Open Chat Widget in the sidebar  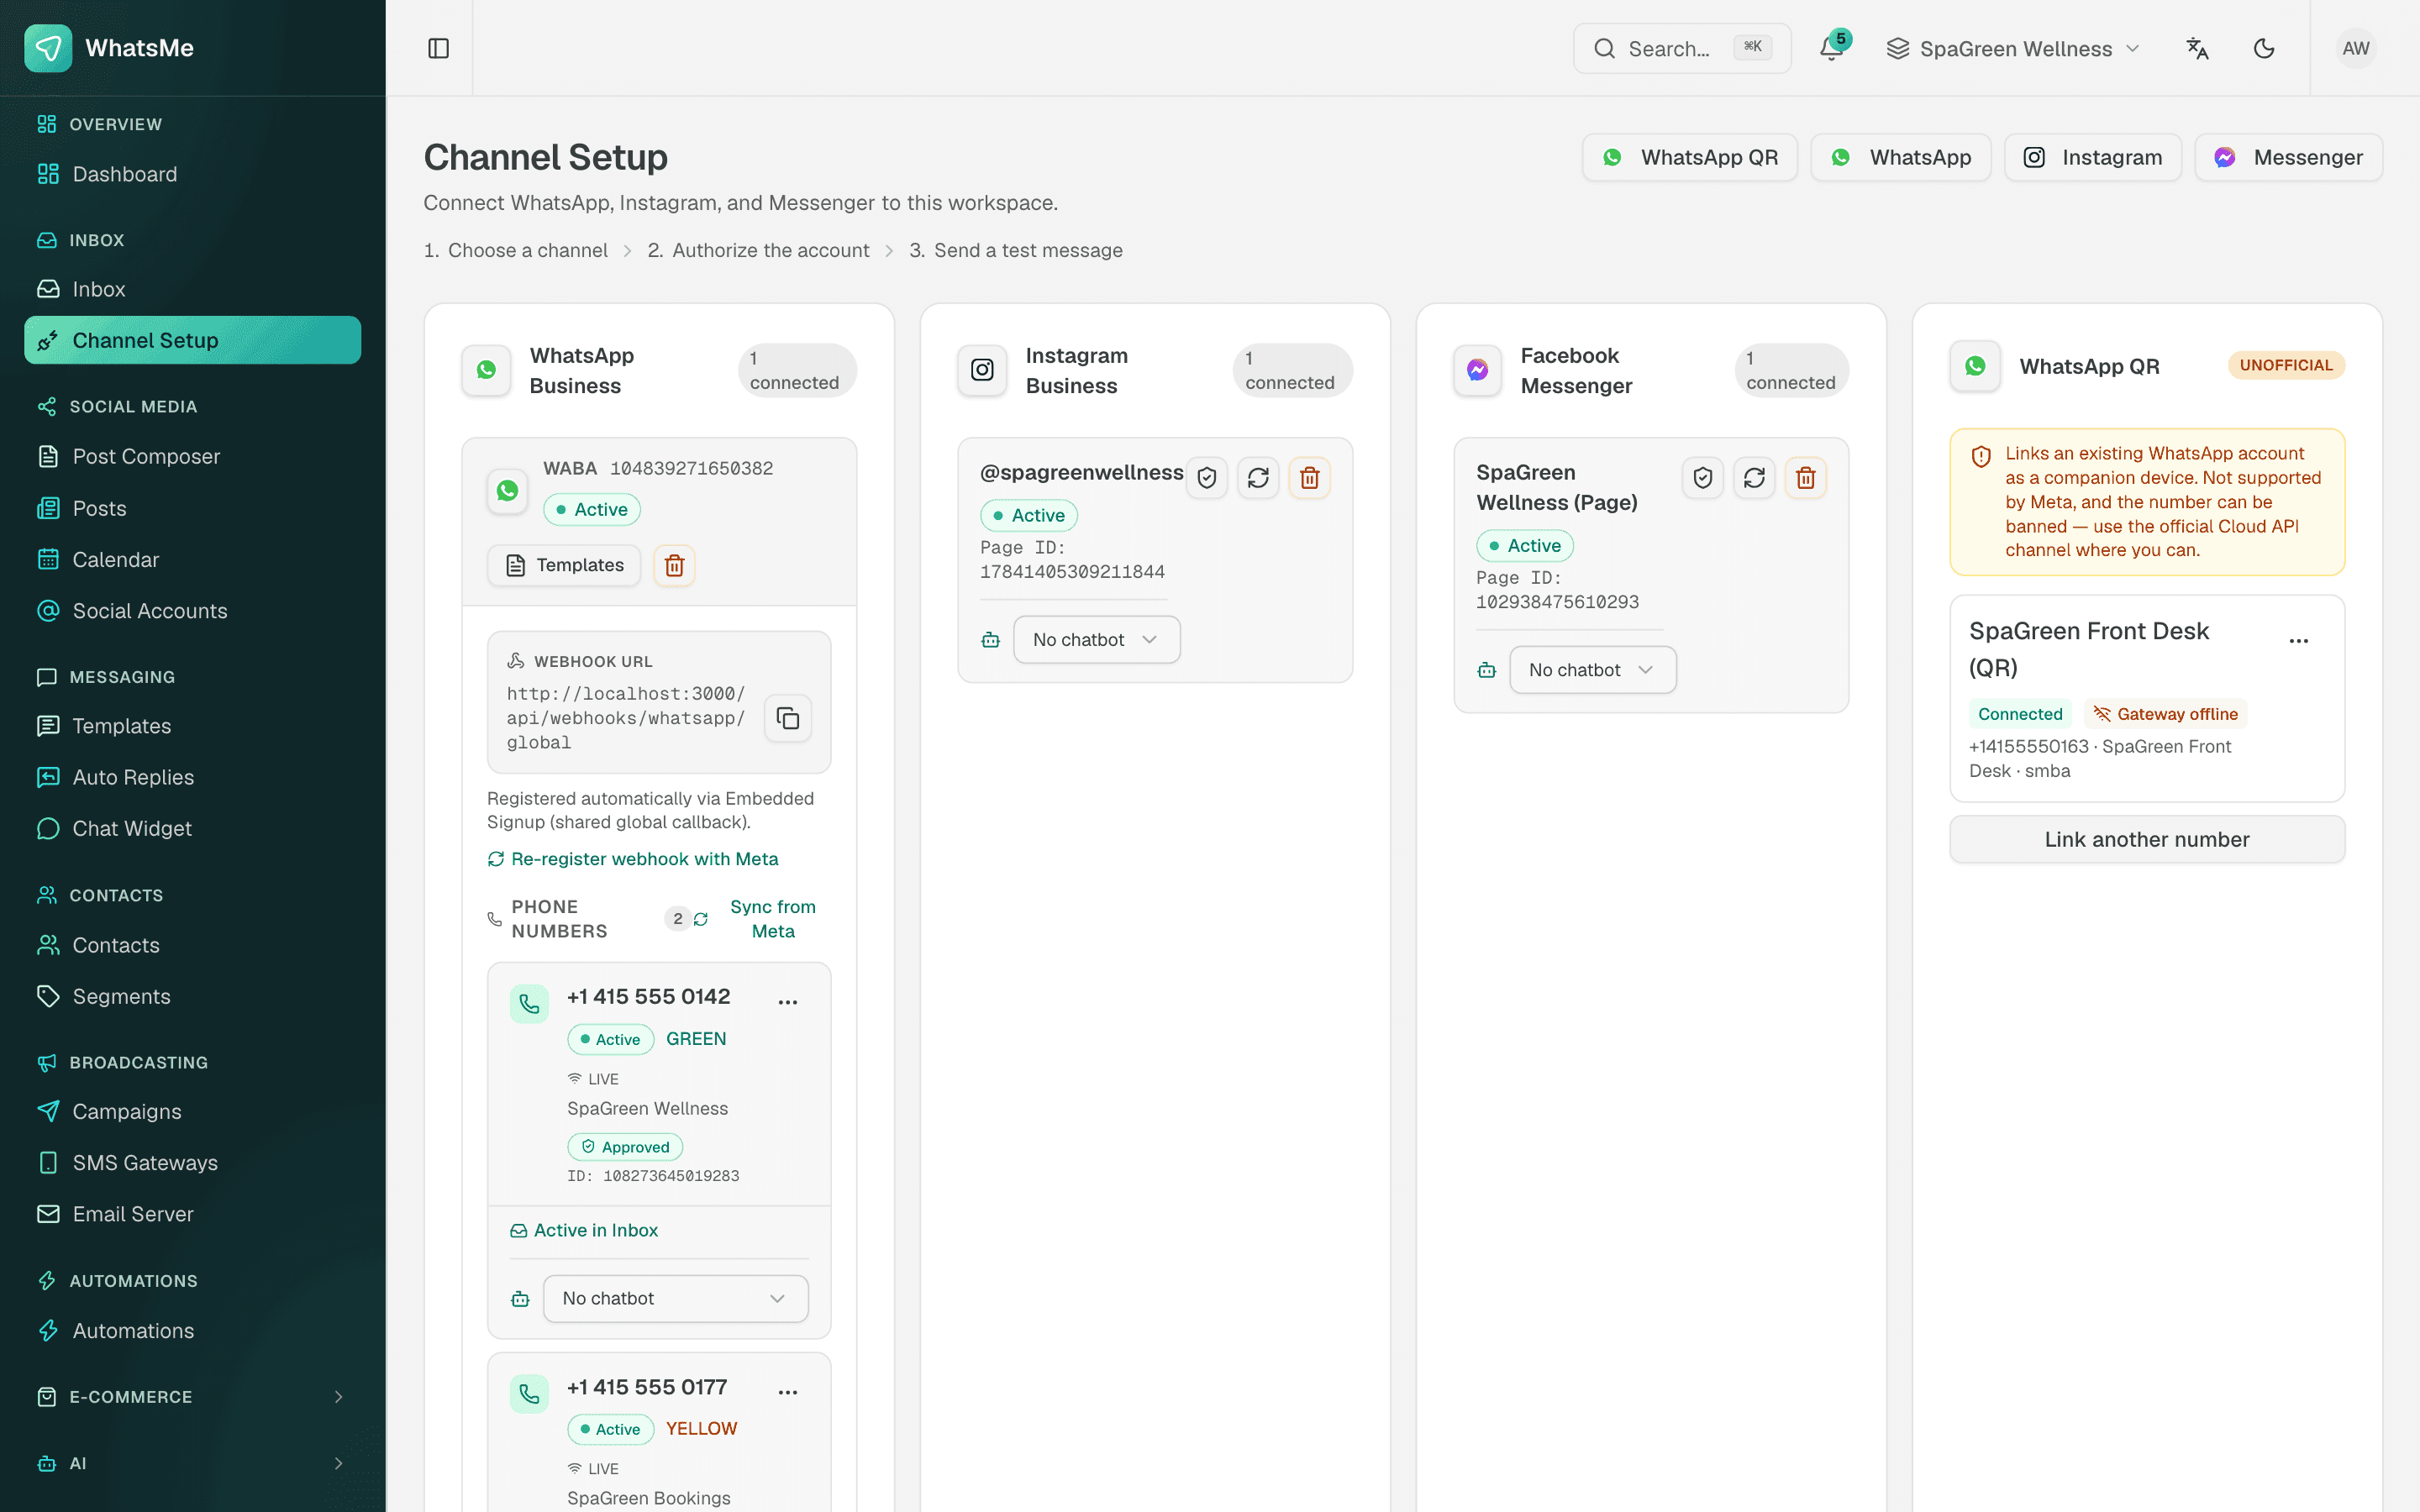(192, 828)
